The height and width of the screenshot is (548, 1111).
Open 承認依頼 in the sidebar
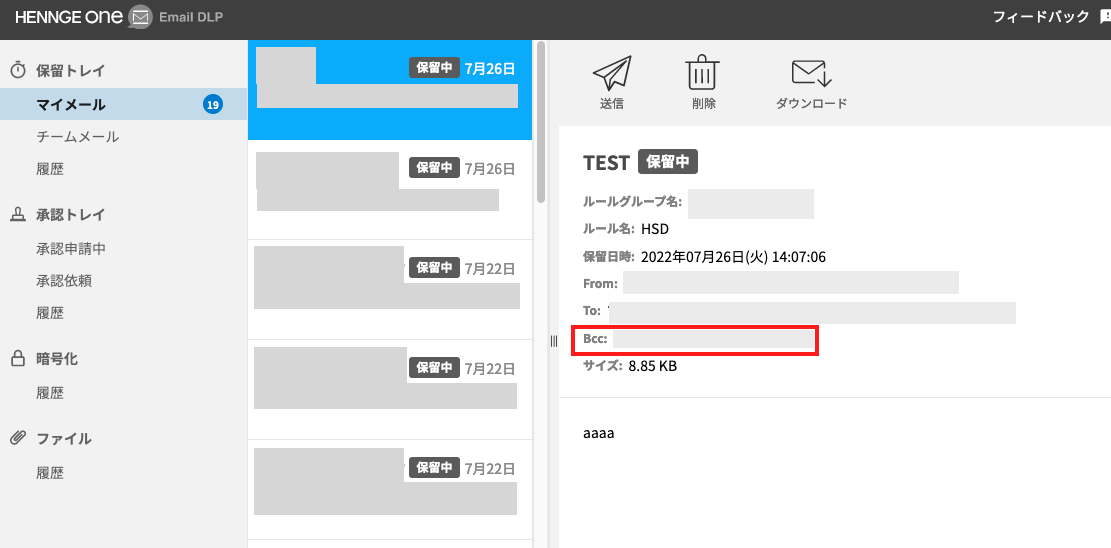pos(64,281)
